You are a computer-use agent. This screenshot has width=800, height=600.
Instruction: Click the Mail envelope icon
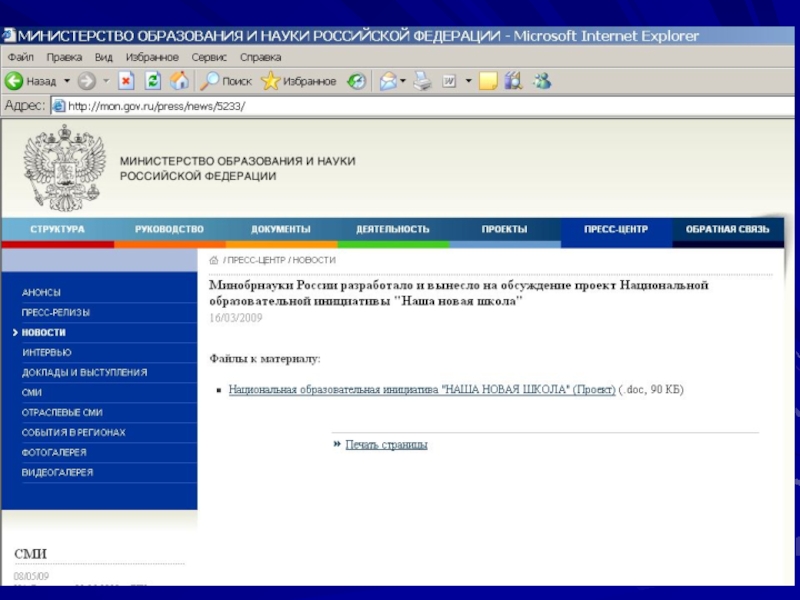click(388, 81)
